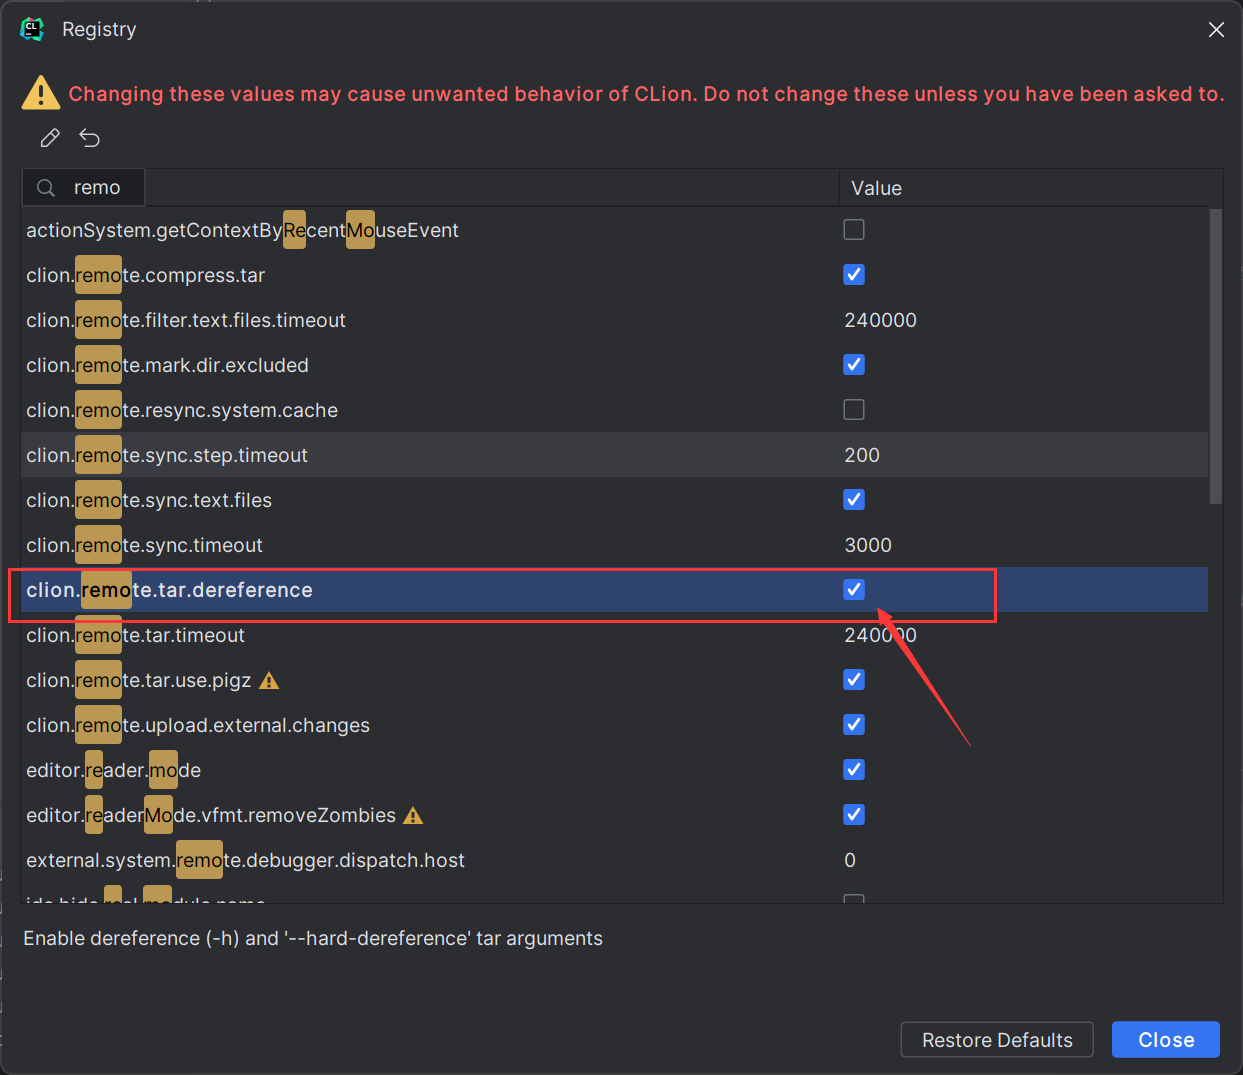Select row external.system.remote.debugger.dispatch.host
1243x1075 pixels.
[614, 860]
